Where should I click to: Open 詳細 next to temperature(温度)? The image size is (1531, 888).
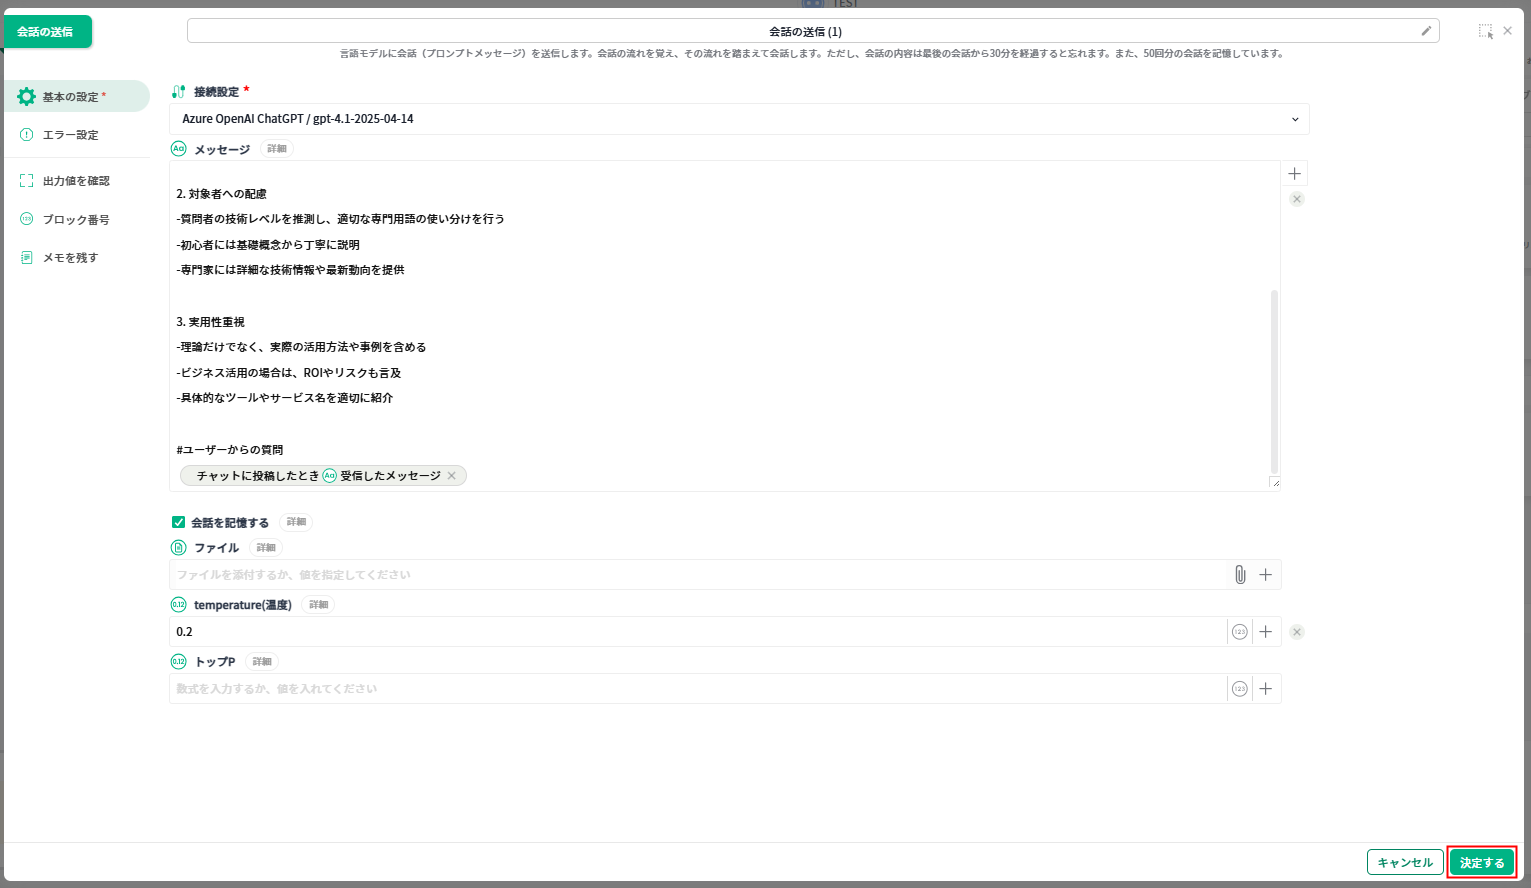318,605
